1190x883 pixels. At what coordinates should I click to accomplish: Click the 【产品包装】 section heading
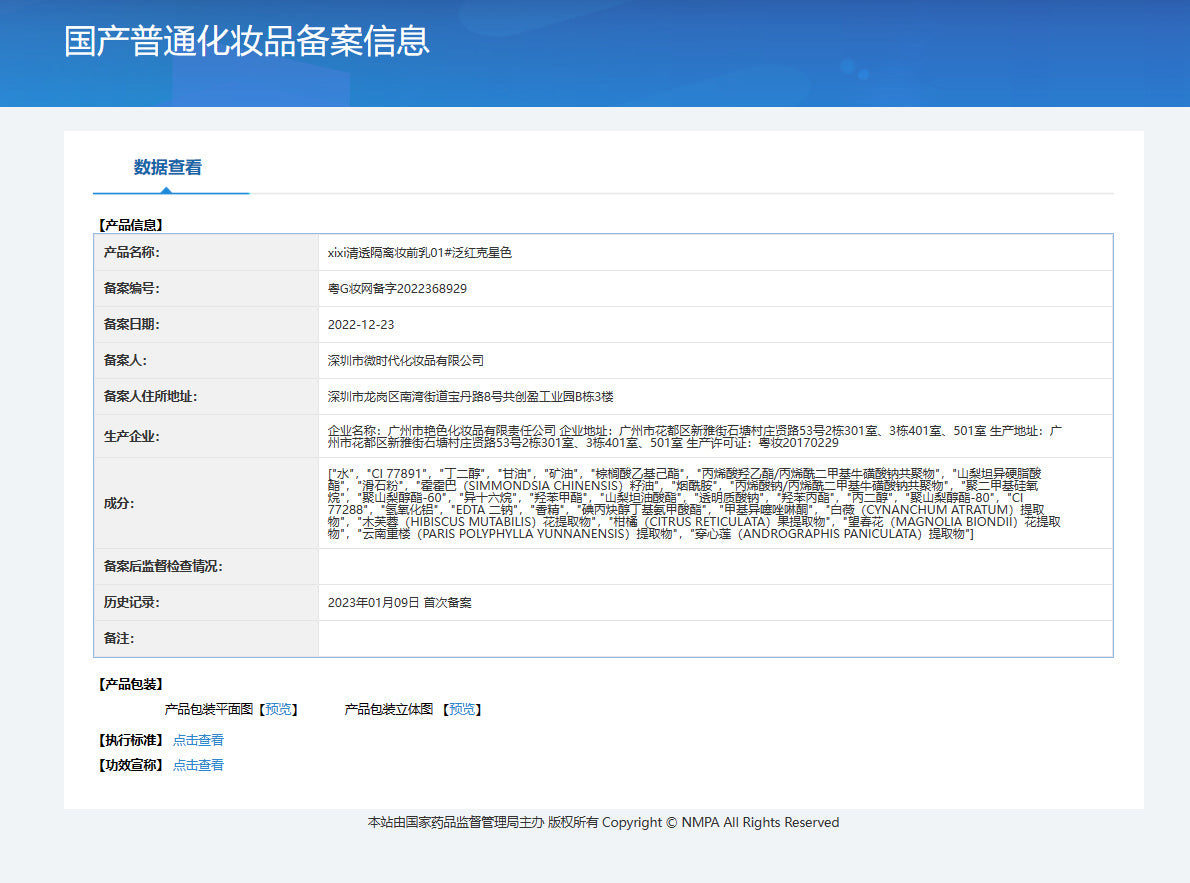pyautogui.click(x=130, y=684)
